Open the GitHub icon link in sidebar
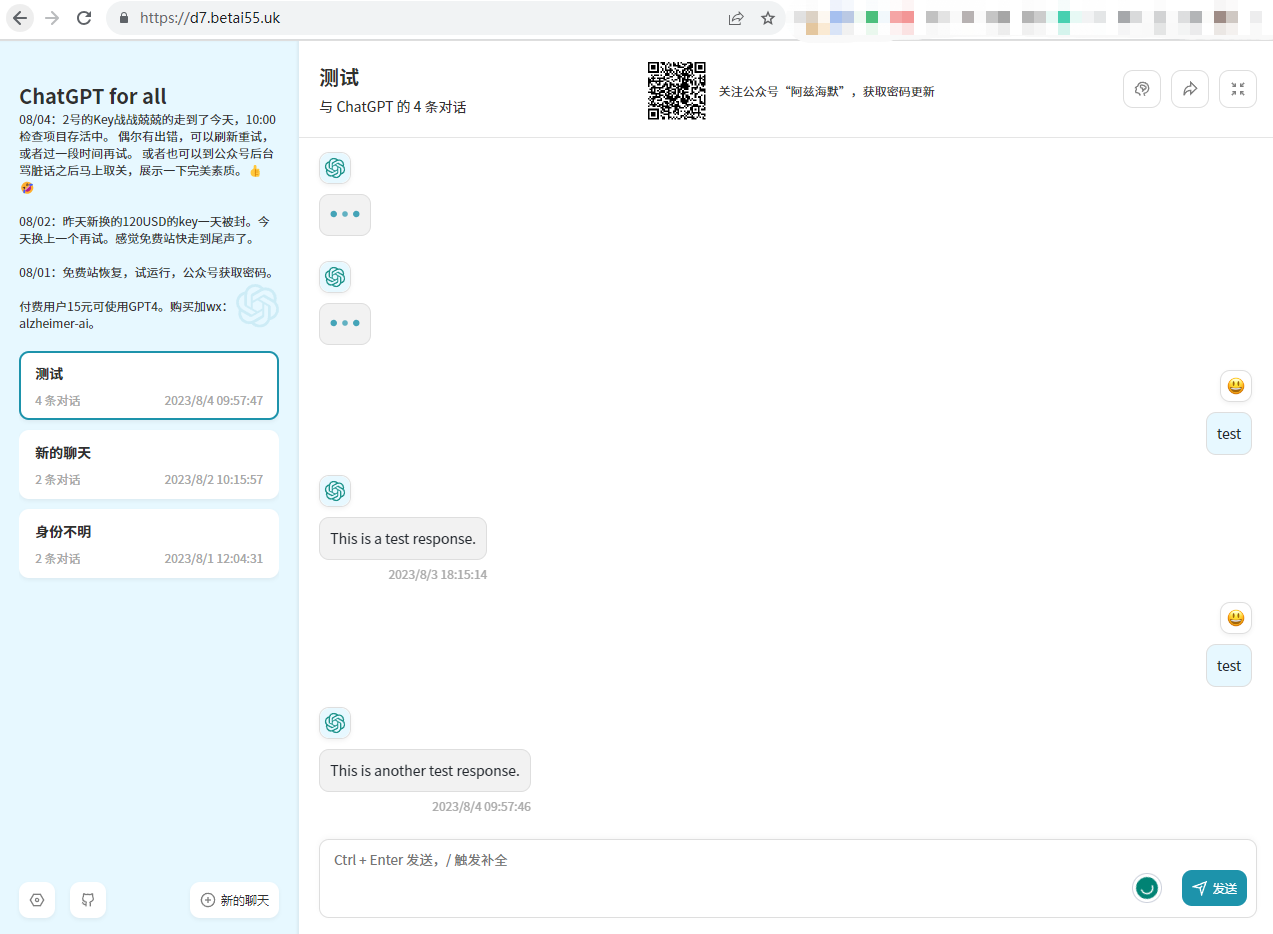Screen dimensions: 1273x934 pyautogui.click(x=88, y=900)
